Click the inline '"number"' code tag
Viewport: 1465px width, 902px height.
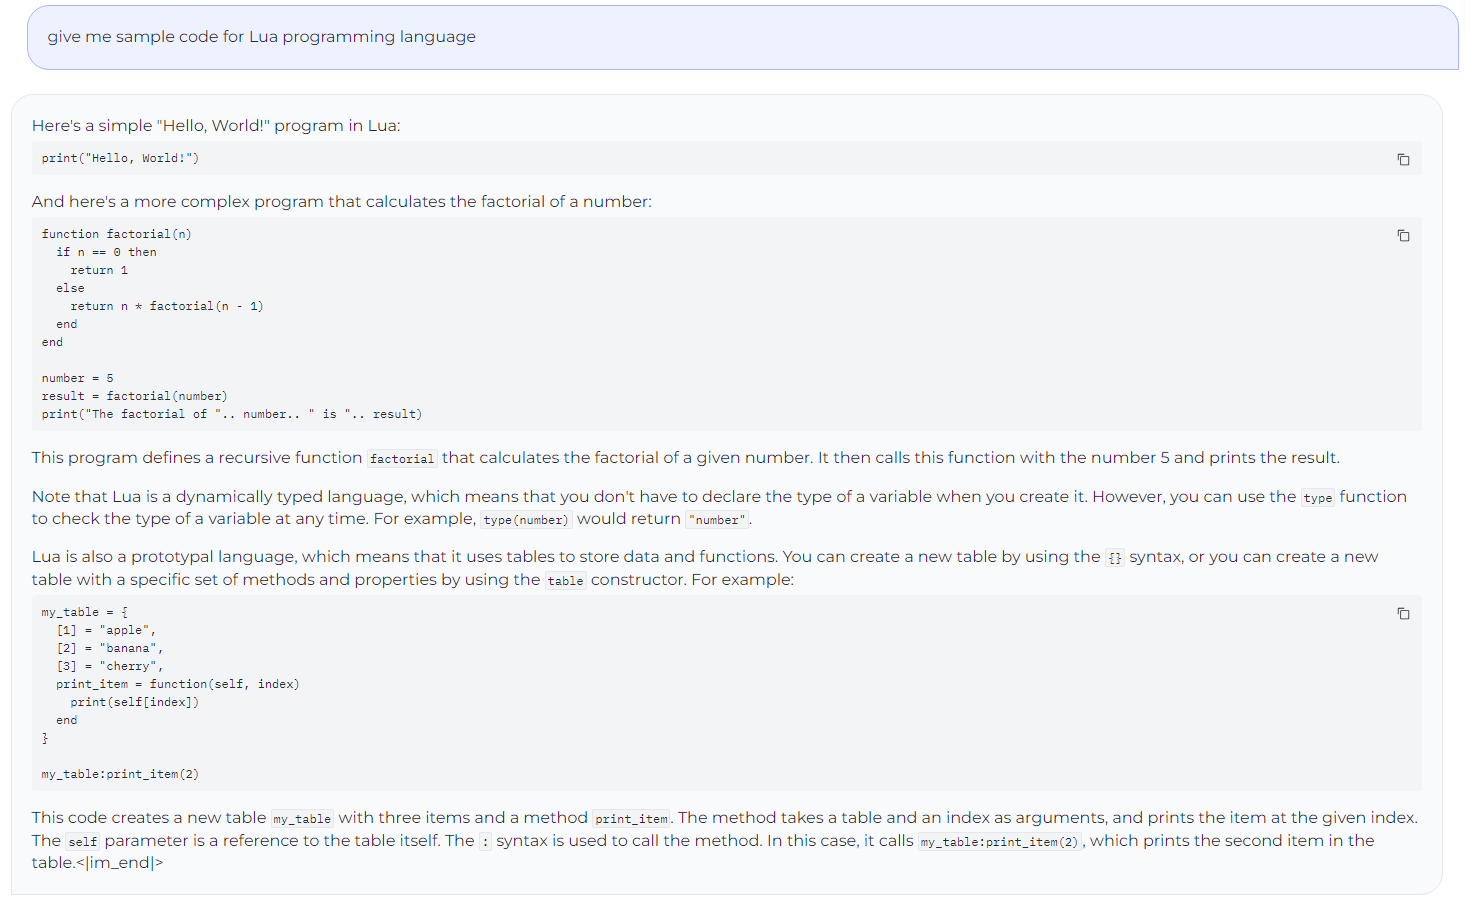[x=717, y=520]
